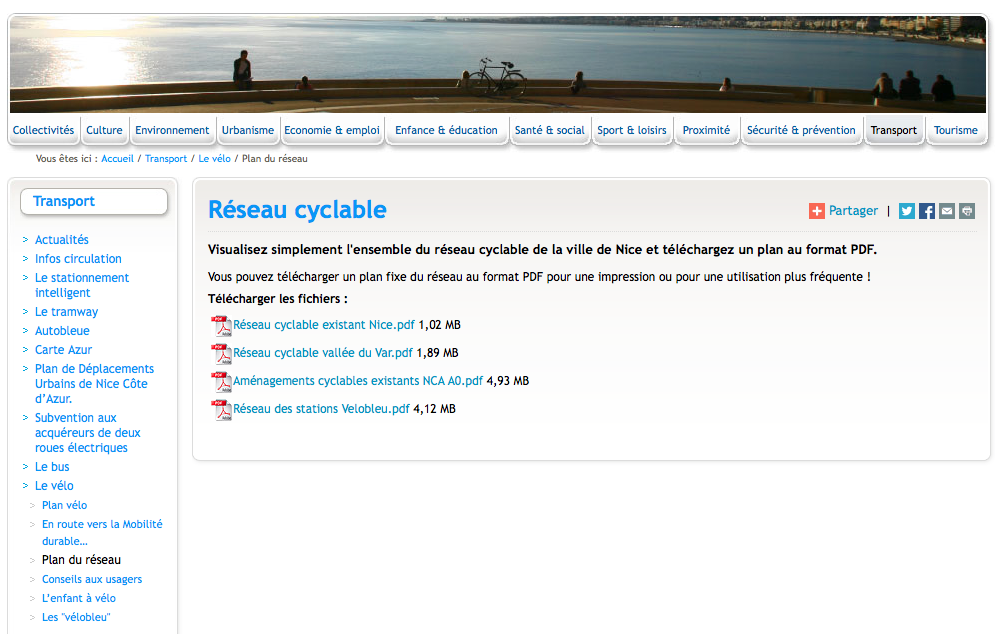Share the page on Twitter

pos(906,211)
